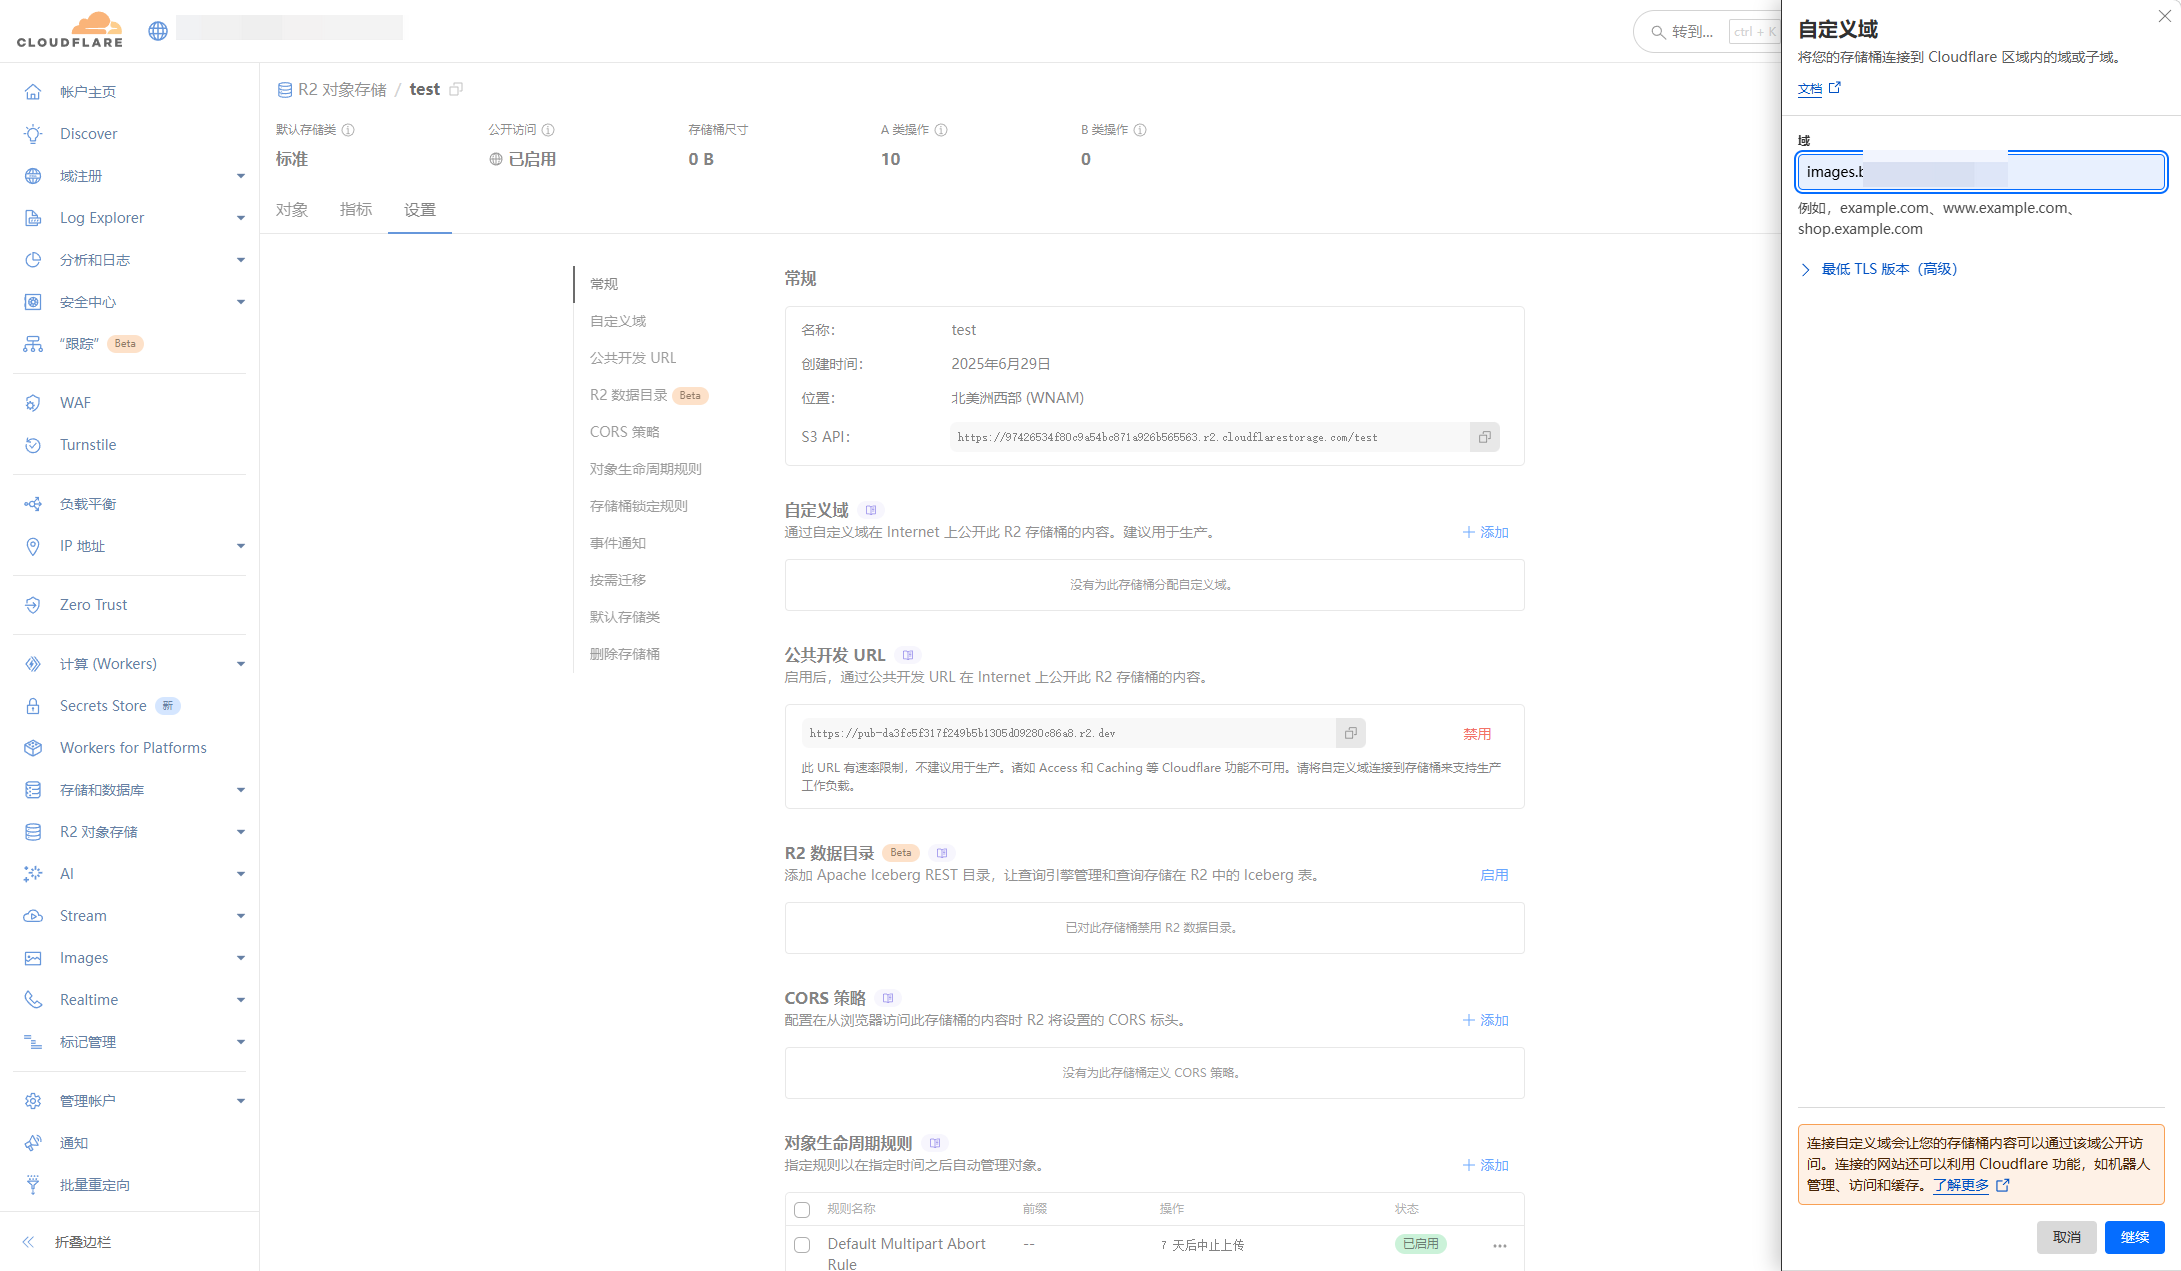Open Zero Trust shield icon
This screenshot has height=1271, width=2181.
33,605
